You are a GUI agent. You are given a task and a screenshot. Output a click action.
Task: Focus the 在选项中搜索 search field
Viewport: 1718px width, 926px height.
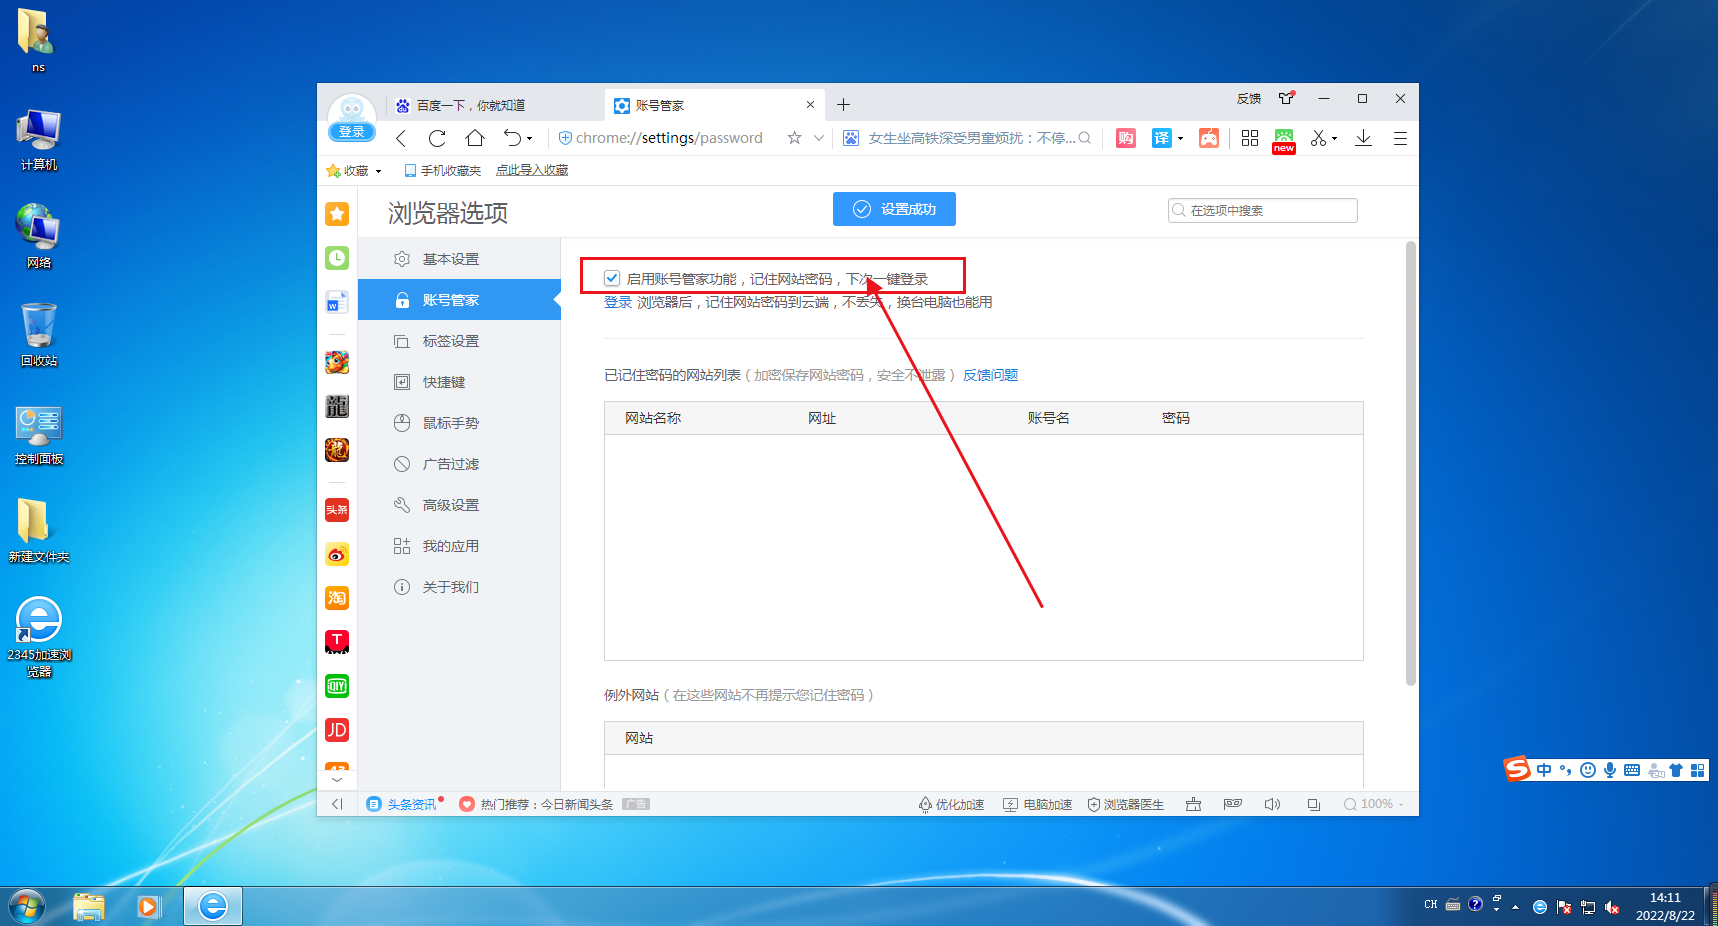tap(1263, 210)
